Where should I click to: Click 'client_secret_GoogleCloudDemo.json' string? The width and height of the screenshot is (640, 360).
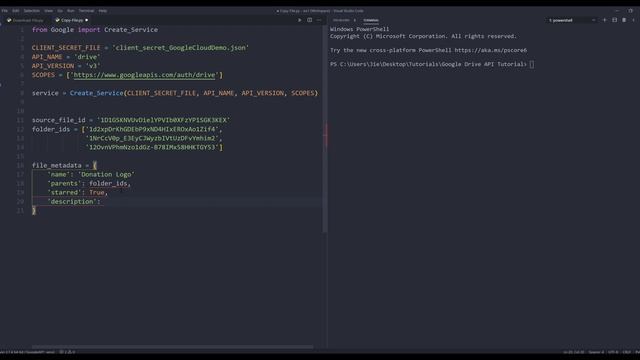(180, 48)
